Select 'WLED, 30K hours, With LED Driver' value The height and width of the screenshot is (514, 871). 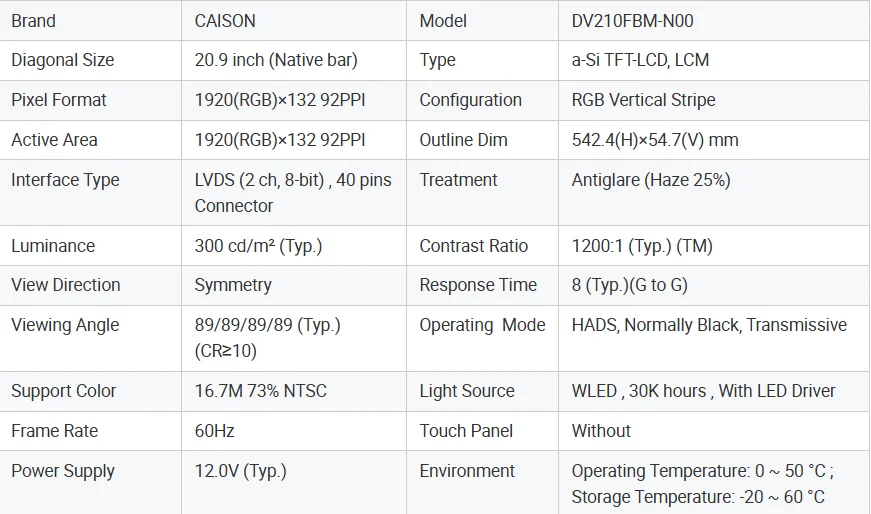(x=703, y=391)
